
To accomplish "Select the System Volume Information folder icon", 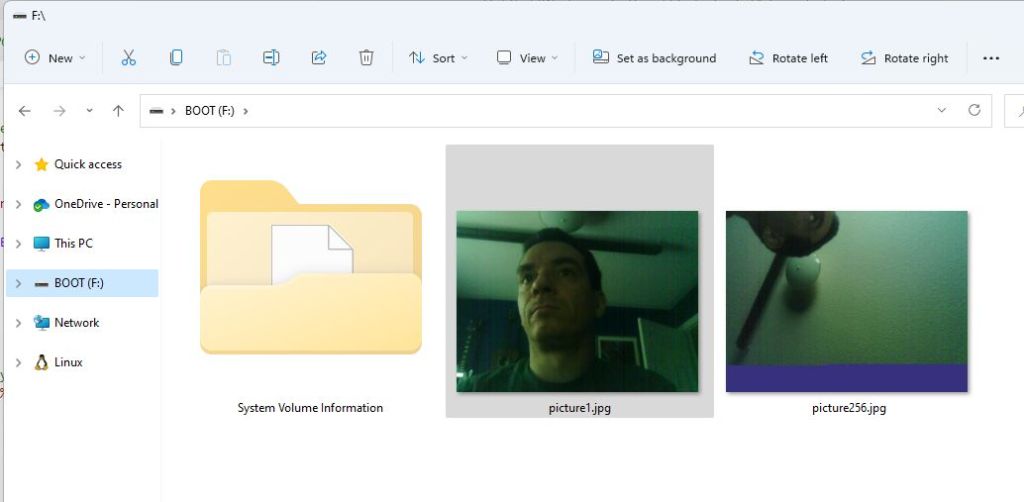I will (311, 267).
